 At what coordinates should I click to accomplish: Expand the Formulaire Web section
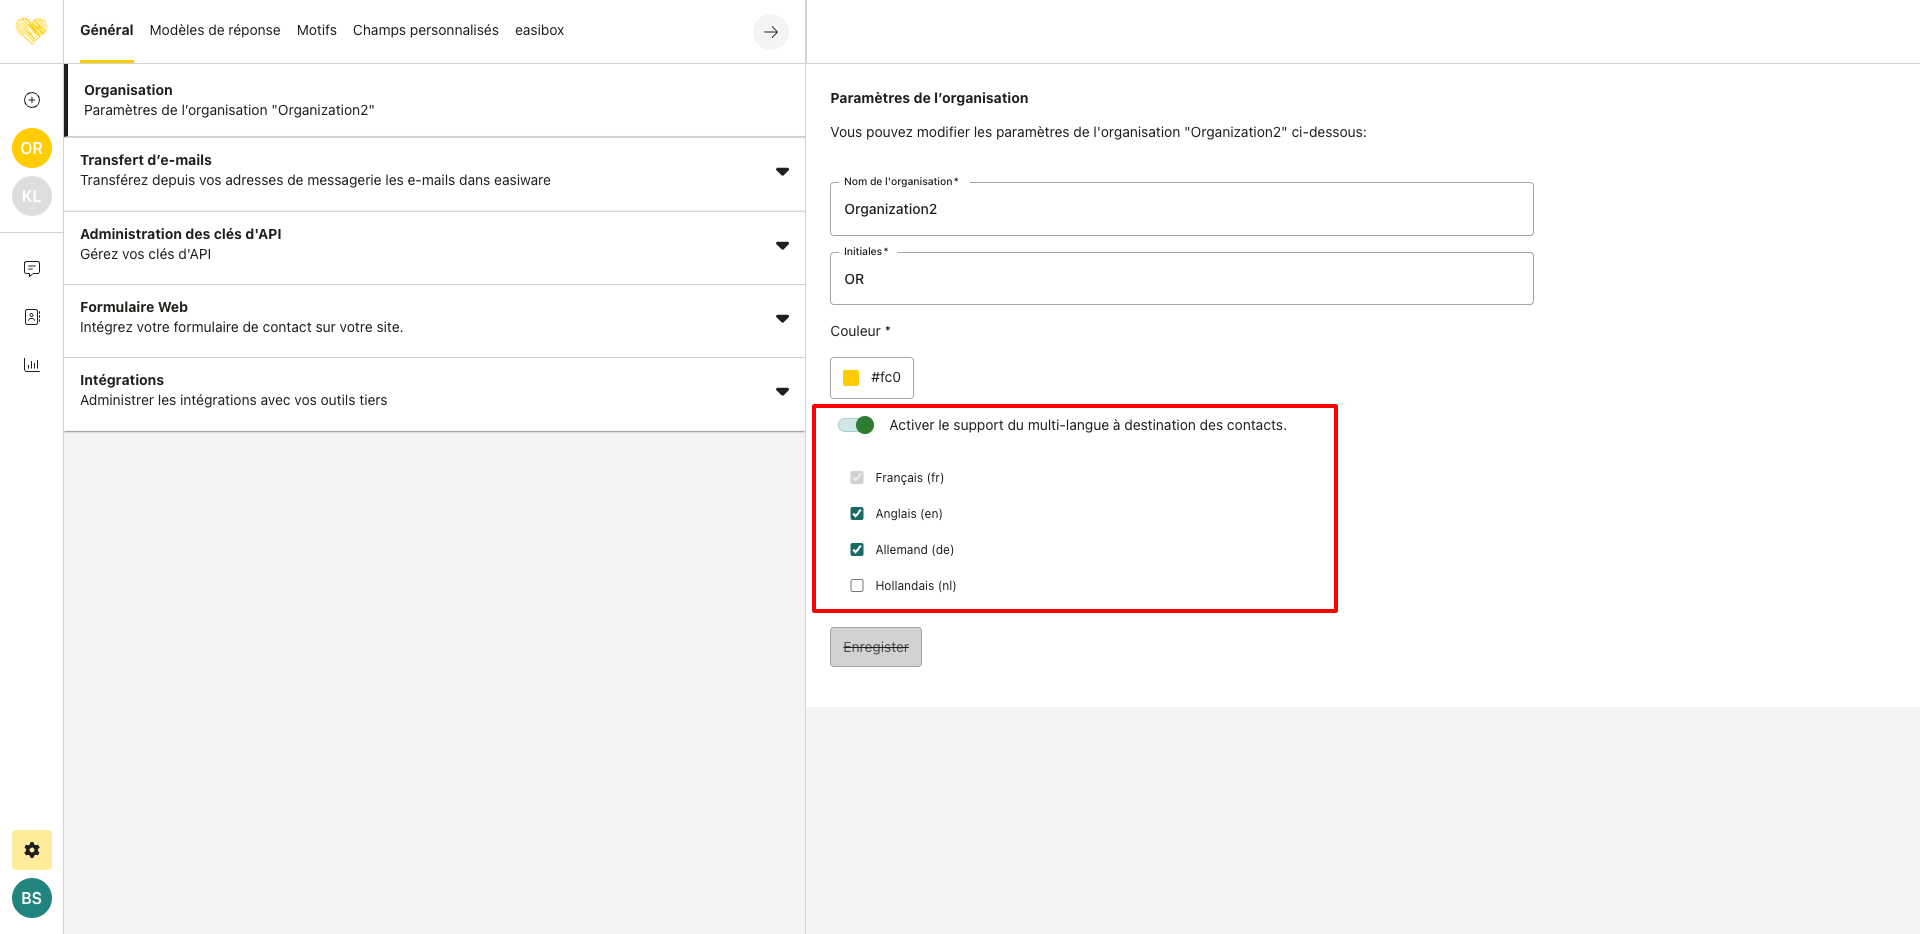(x=782, y=318)
